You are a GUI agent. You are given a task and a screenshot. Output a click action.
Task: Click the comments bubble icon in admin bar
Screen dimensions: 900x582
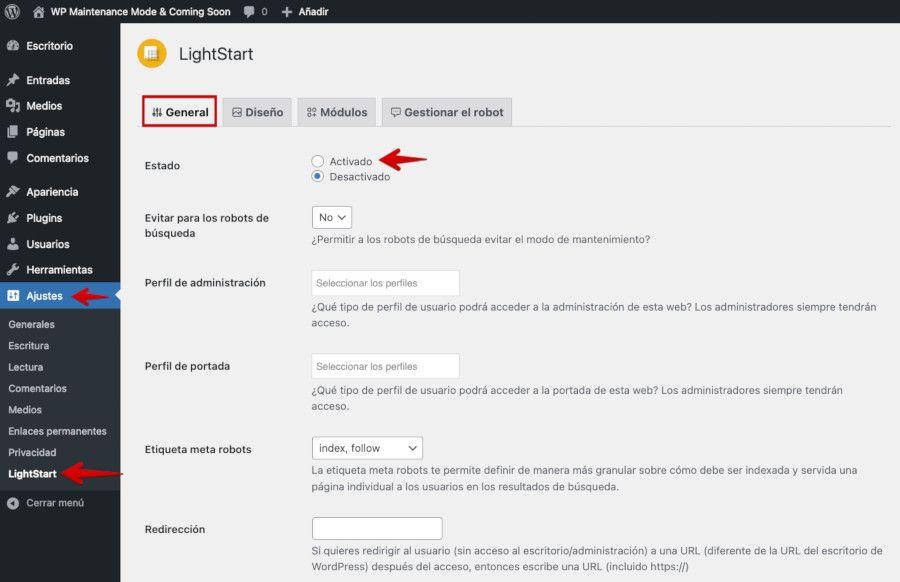249,11
